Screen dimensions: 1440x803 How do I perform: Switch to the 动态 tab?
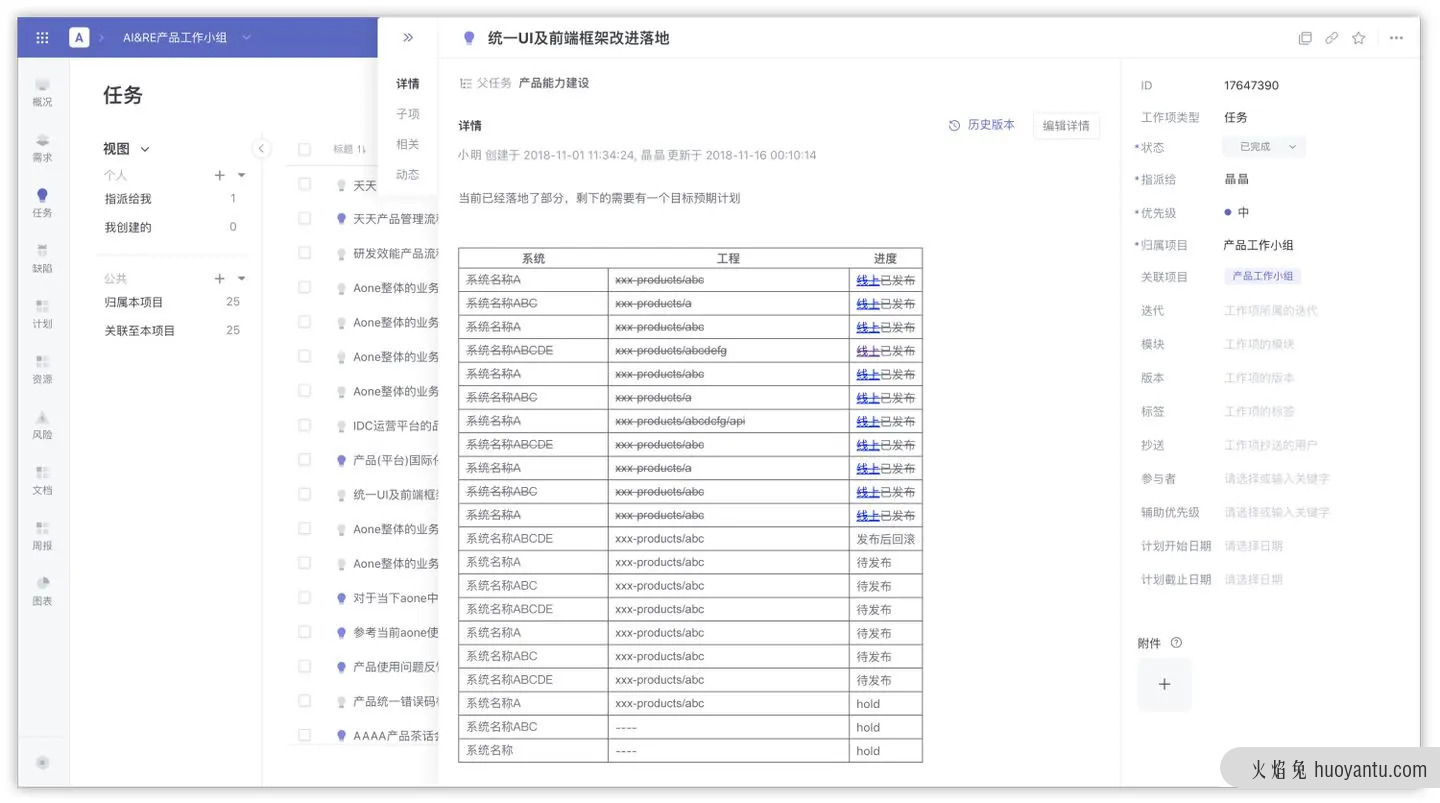point(408,174)
